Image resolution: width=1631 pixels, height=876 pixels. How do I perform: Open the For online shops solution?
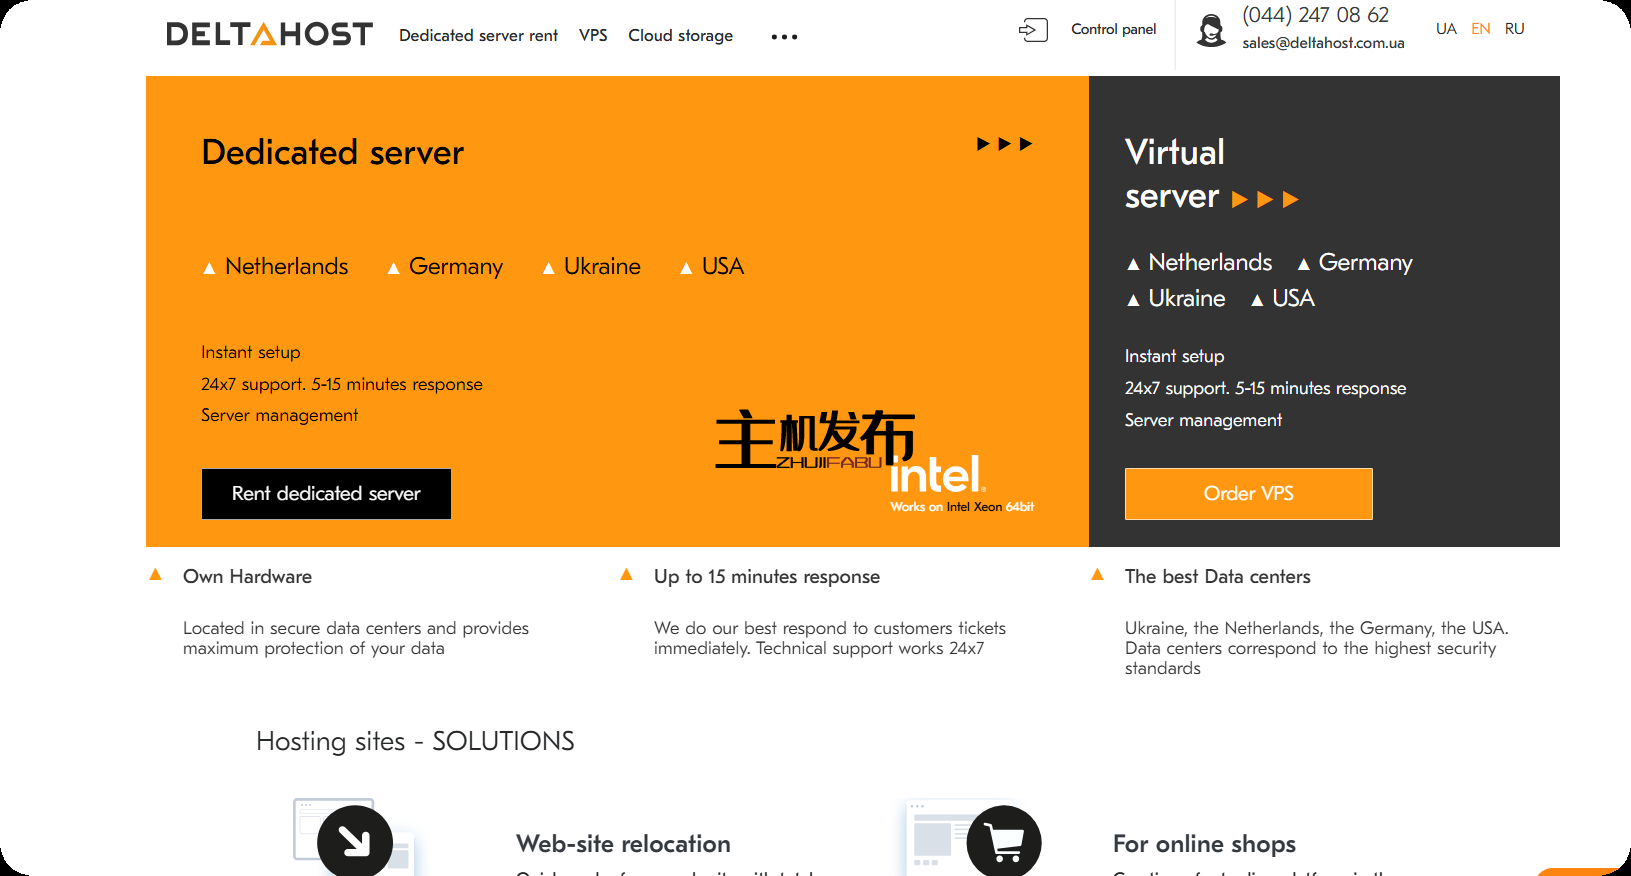click(1204, 844)
